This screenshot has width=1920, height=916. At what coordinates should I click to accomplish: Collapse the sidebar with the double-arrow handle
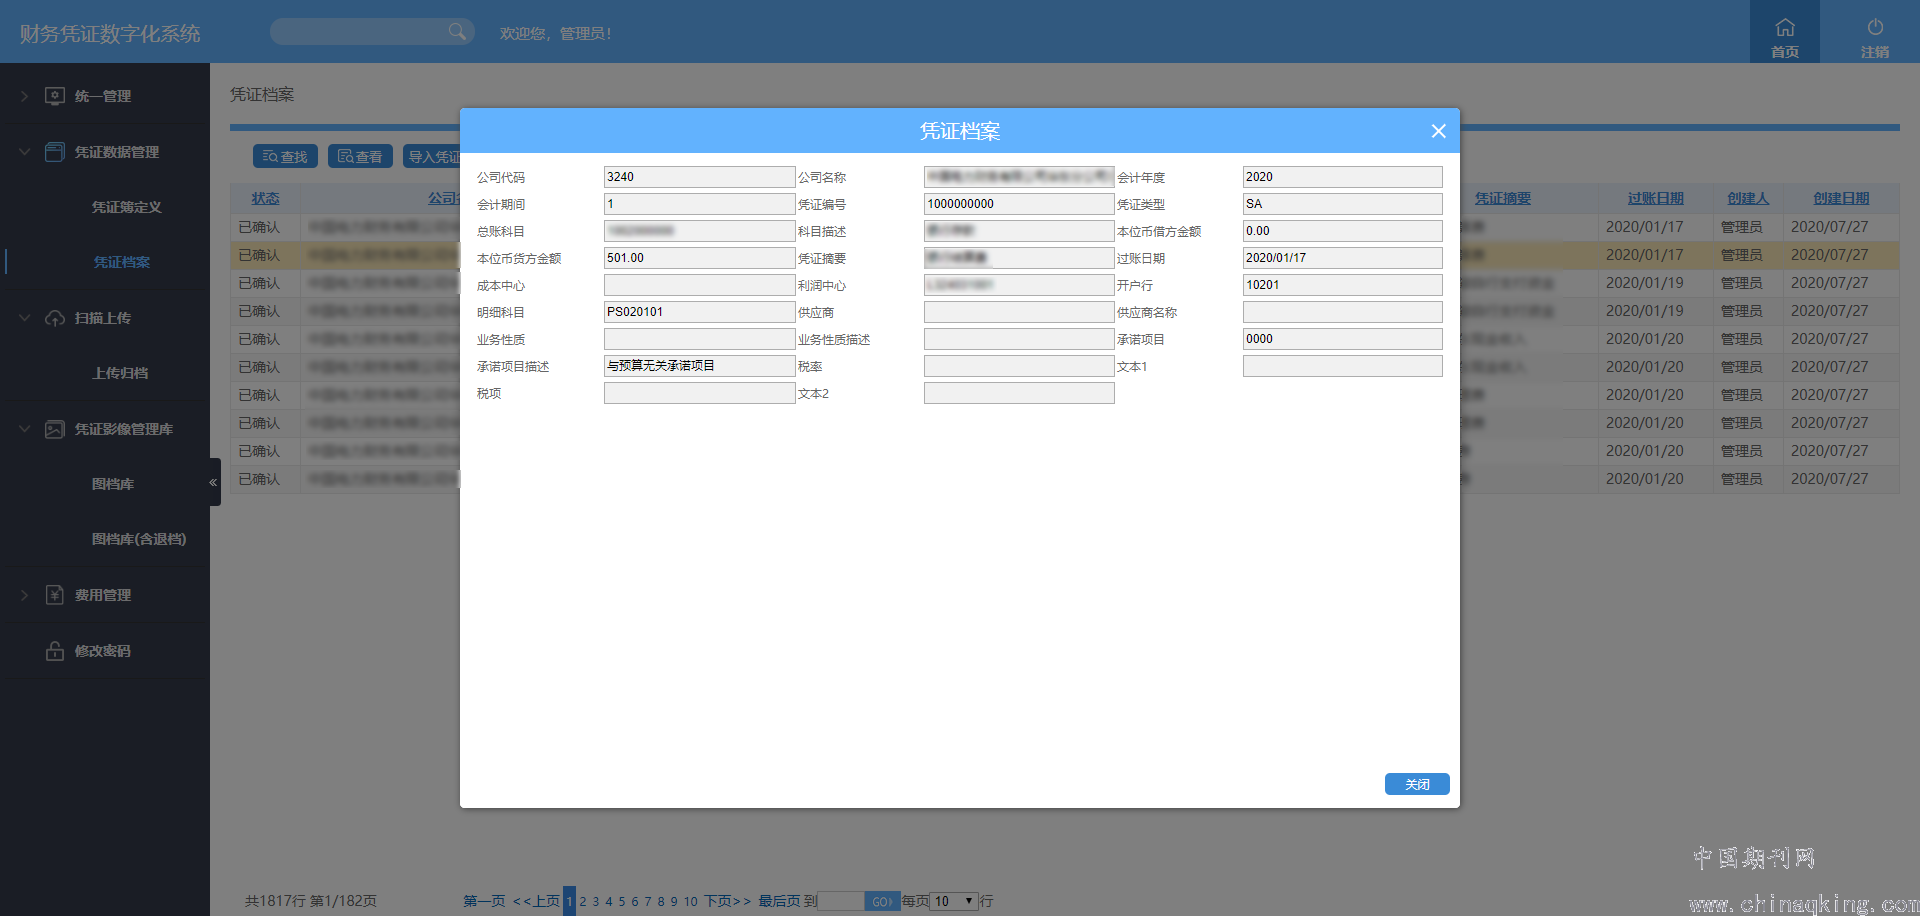pyautogui.click(x=213, y=482)
